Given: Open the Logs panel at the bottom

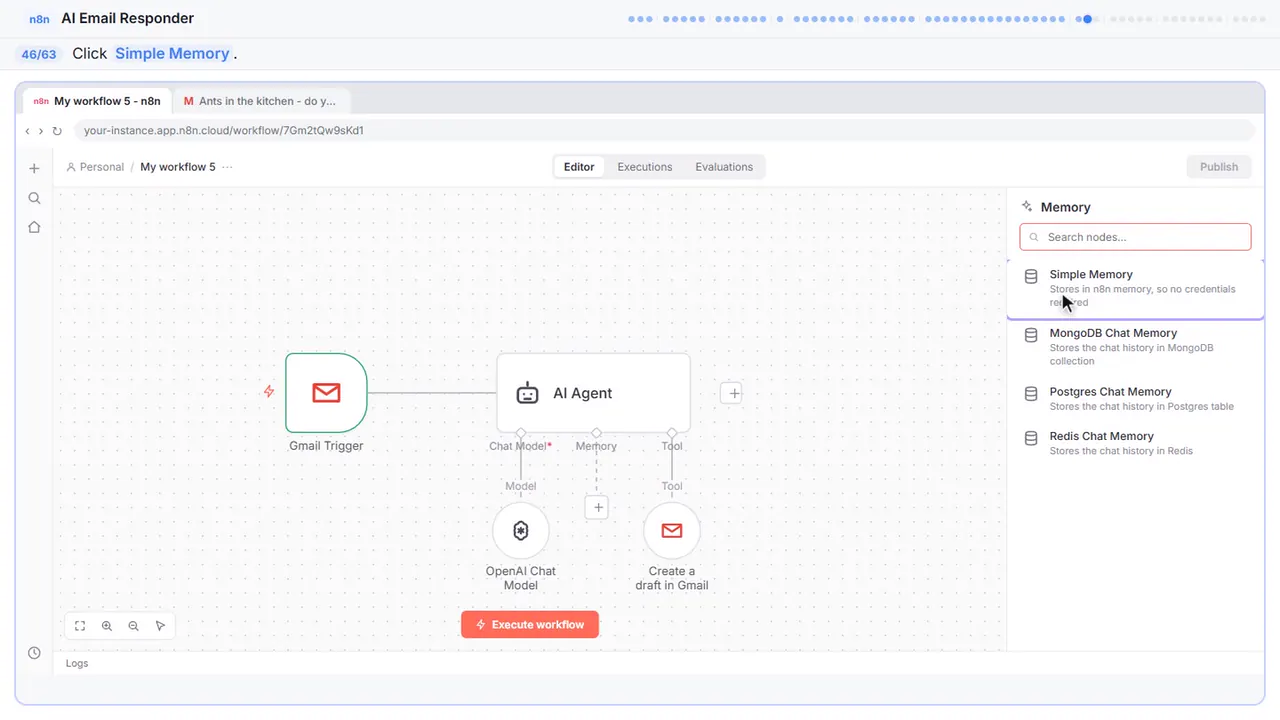Looking at the screenshot, I should [x=77, y=663].
